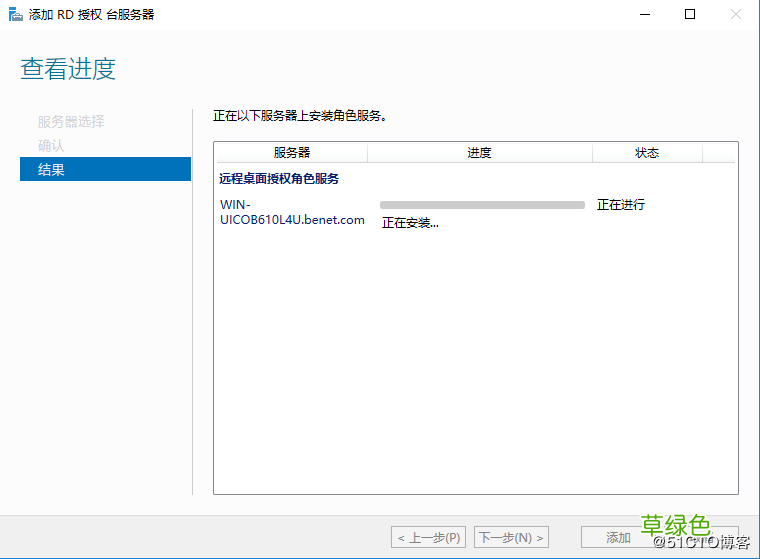Close the wizard window
Image resolution: width=760 pixels, height=559 pixels.
pyautogui.click(x=735, y=15)
